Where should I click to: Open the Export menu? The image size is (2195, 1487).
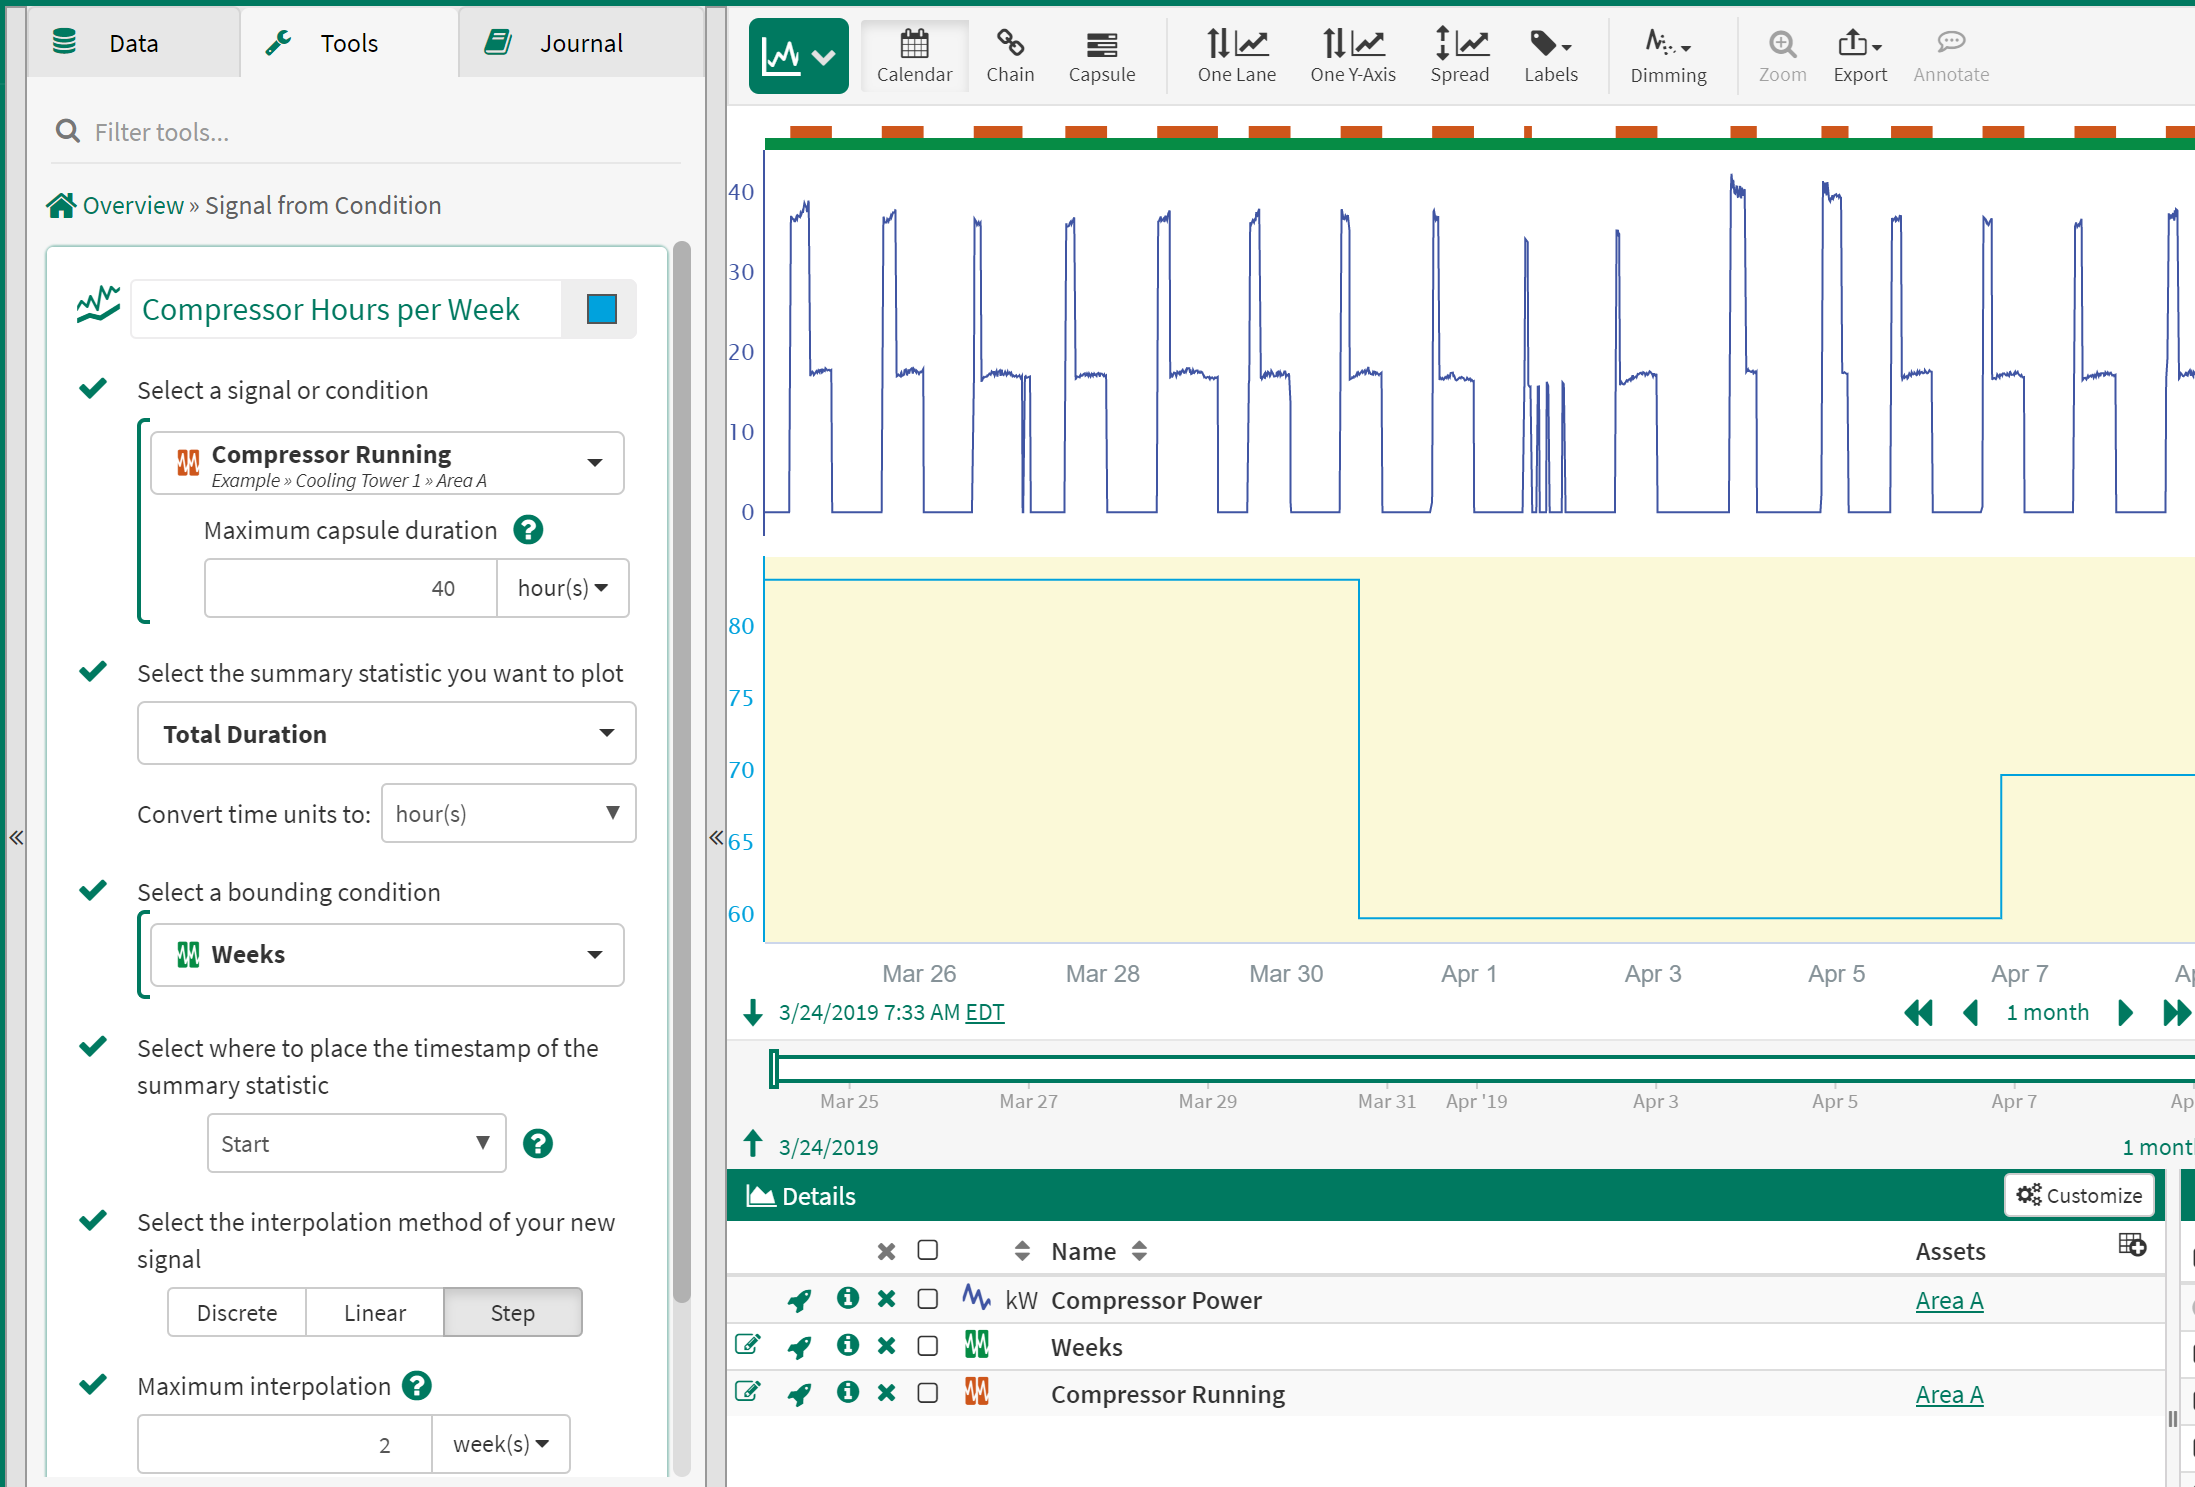(1859, 56)
